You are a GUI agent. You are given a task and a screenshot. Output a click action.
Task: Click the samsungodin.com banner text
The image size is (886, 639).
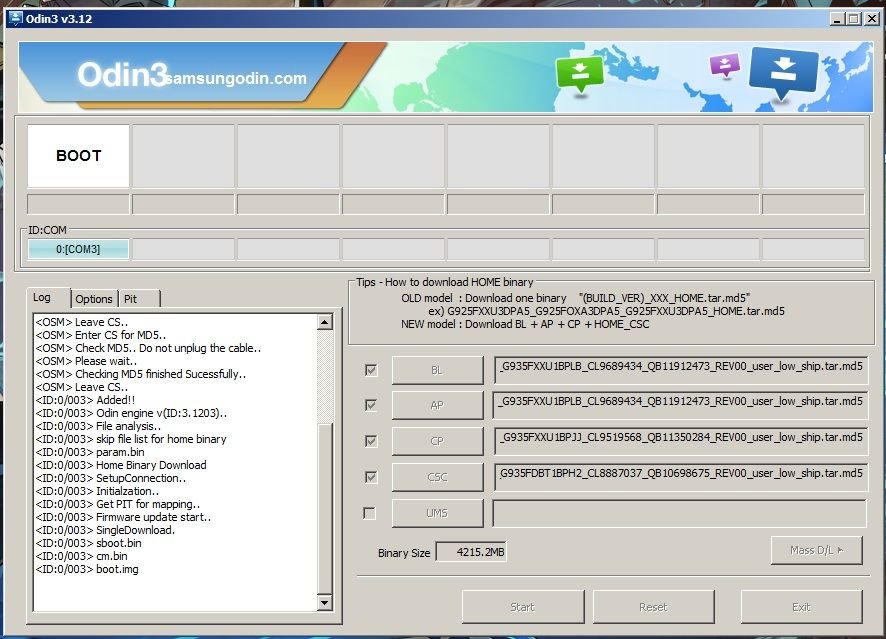237,79
